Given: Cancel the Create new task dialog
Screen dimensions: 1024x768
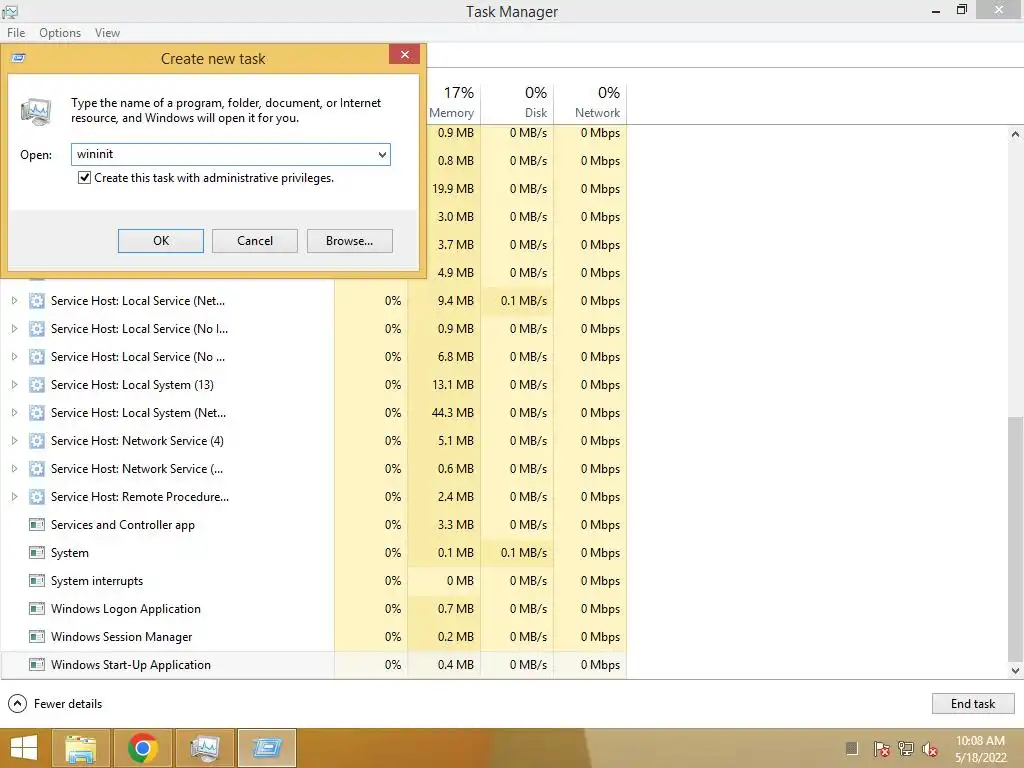Looking at the screenshot, I should pos(255,241).
